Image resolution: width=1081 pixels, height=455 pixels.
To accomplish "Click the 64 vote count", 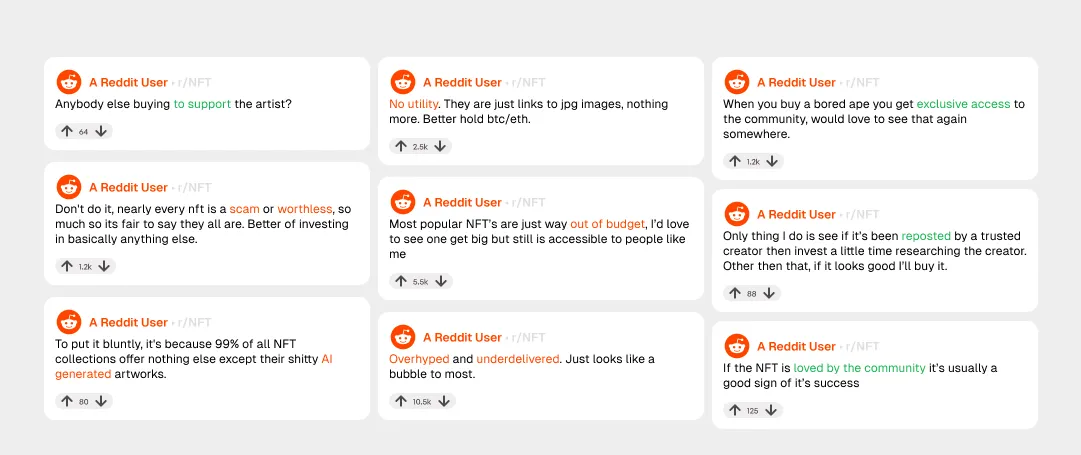I will point(83,132).
